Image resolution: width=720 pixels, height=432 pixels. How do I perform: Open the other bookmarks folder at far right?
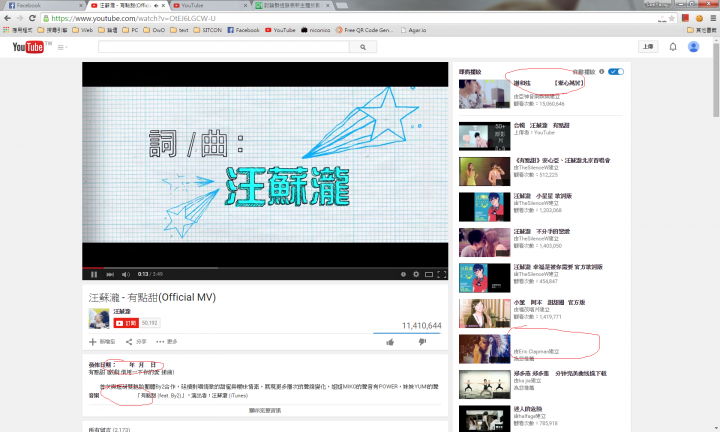(x=702, y=30)
